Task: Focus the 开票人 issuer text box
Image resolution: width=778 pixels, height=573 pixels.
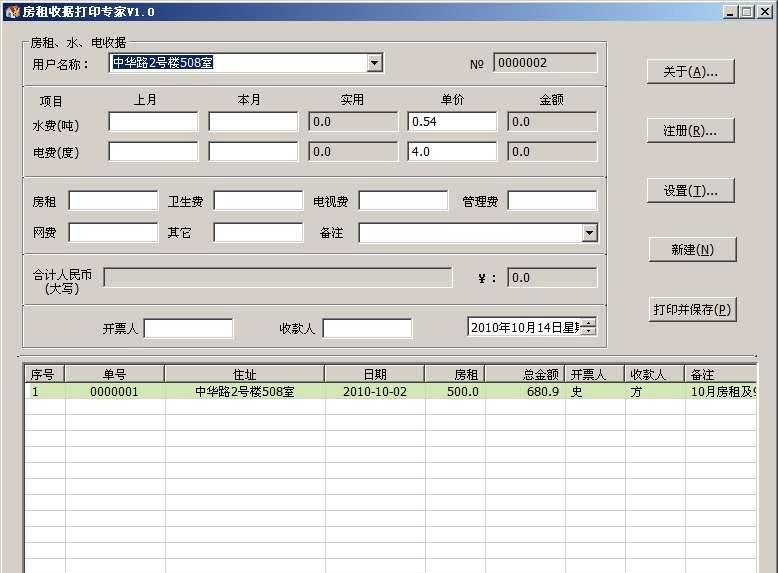Action: click(188, 328)
